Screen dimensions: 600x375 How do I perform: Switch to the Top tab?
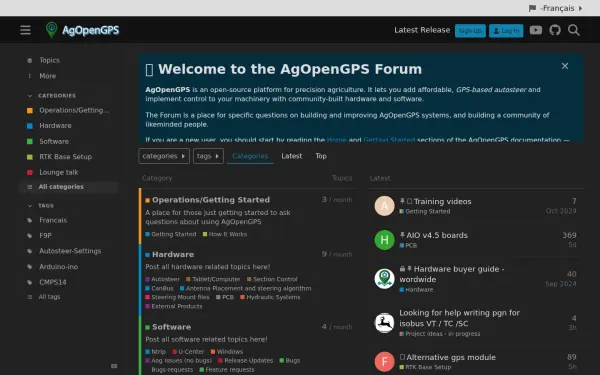click(x=321, y=156)
